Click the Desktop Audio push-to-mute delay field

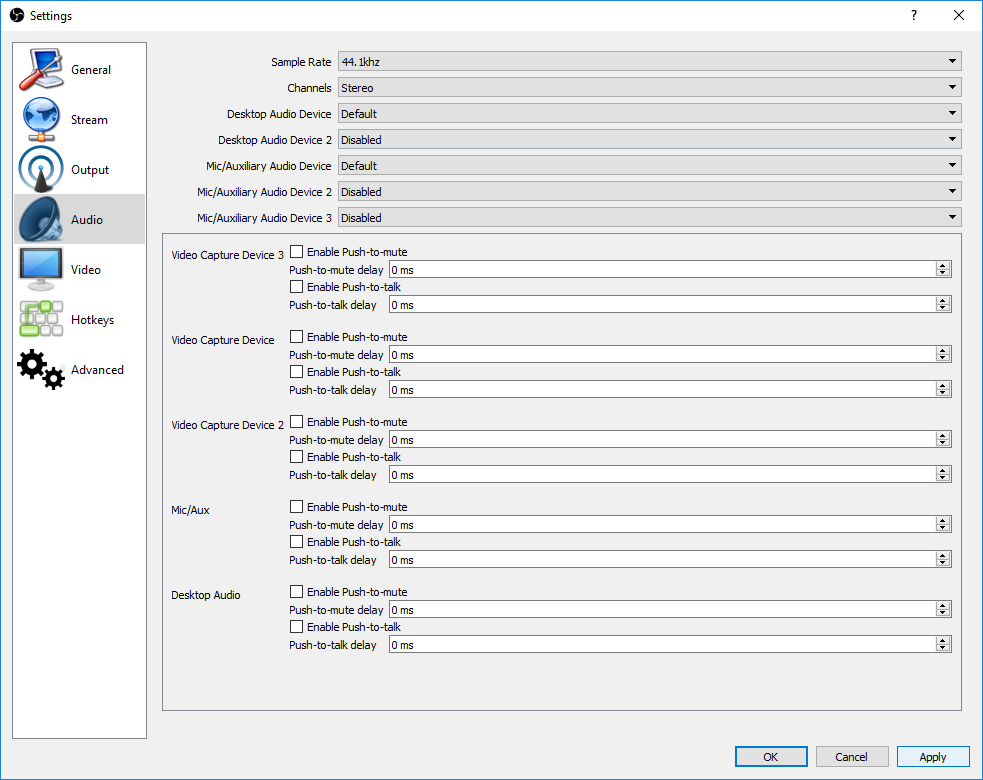point(660,610)
